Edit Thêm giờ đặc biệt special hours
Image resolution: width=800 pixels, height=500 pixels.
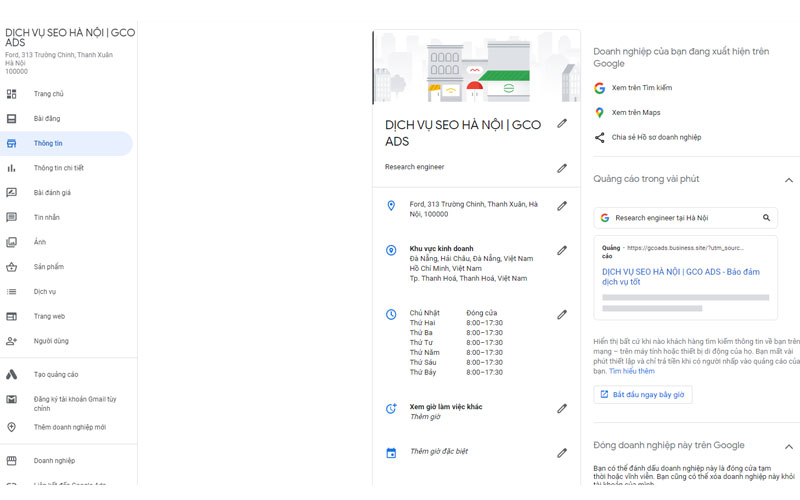coord(562,452)
